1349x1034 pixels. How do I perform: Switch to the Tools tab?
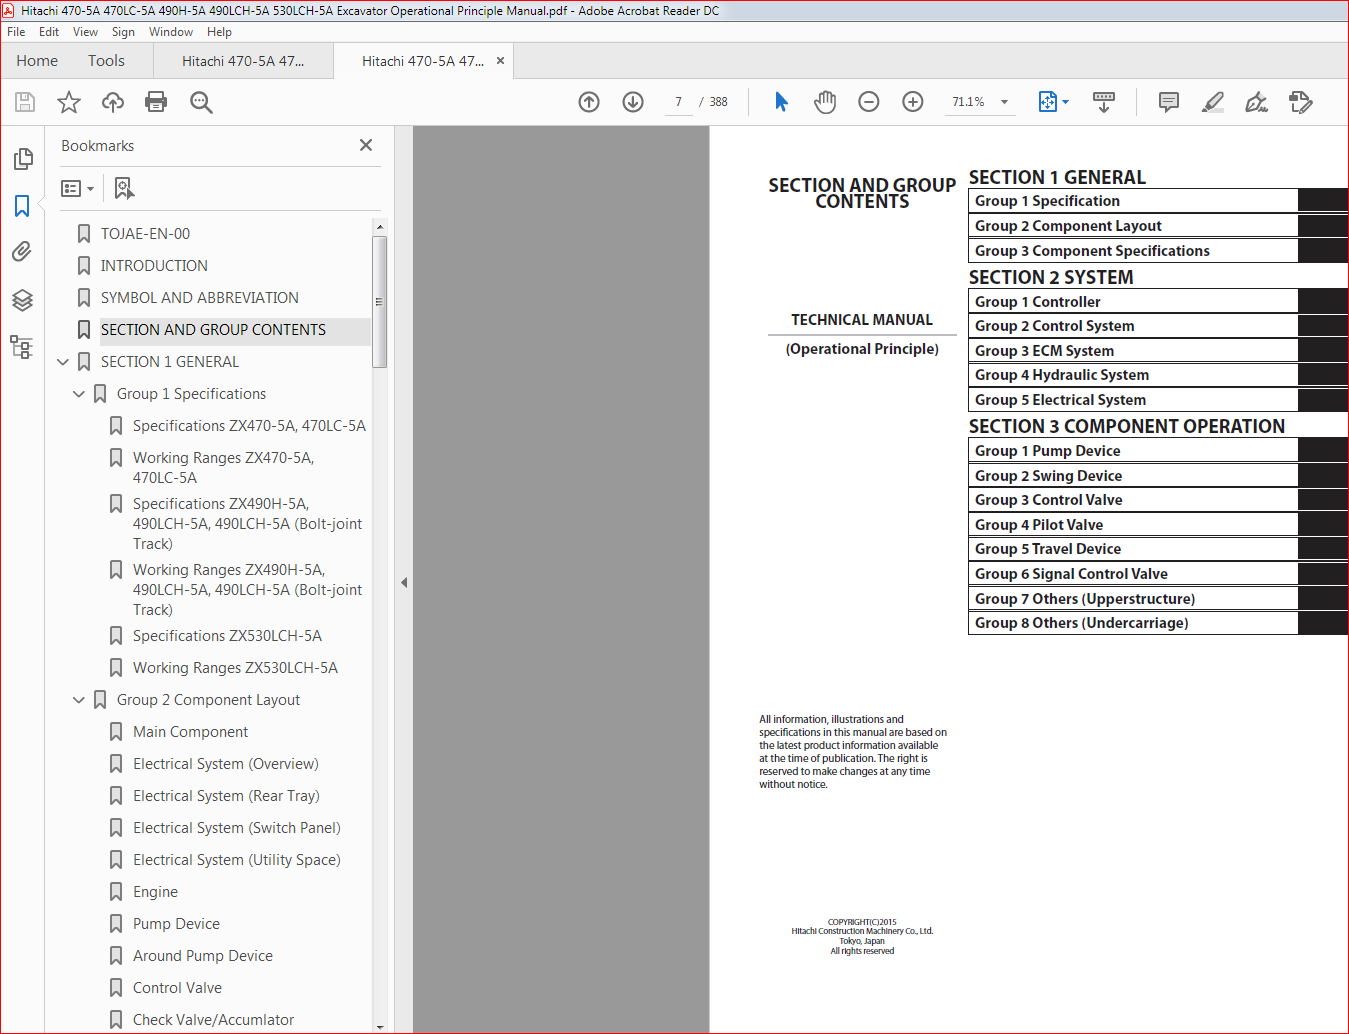(x=106, y=61)
